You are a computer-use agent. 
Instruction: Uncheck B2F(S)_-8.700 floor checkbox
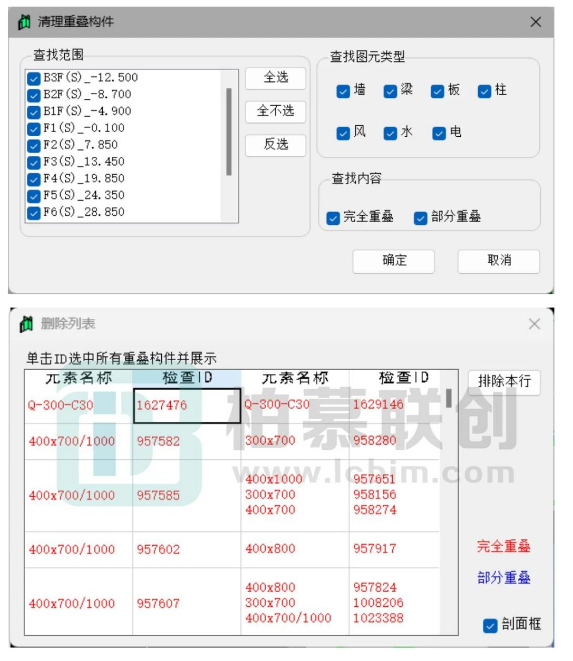33,95
